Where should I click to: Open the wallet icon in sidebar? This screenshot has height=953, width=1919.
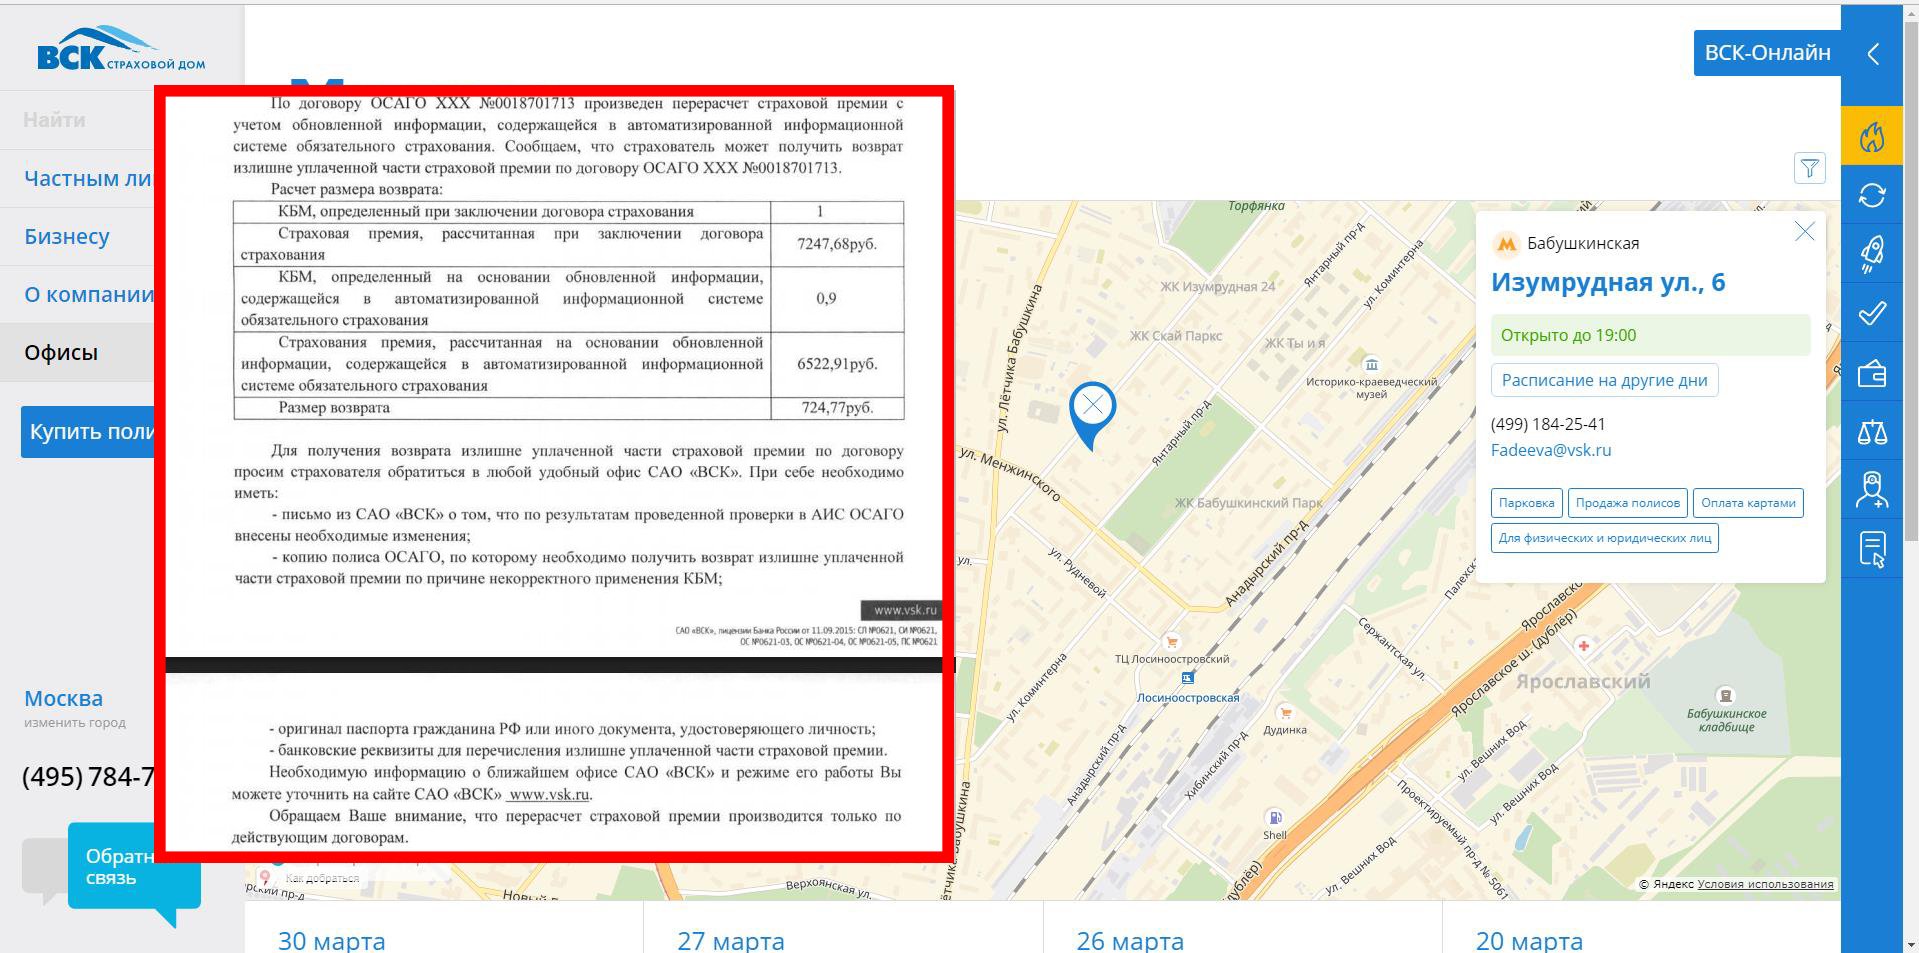(x=1871, y=373)
